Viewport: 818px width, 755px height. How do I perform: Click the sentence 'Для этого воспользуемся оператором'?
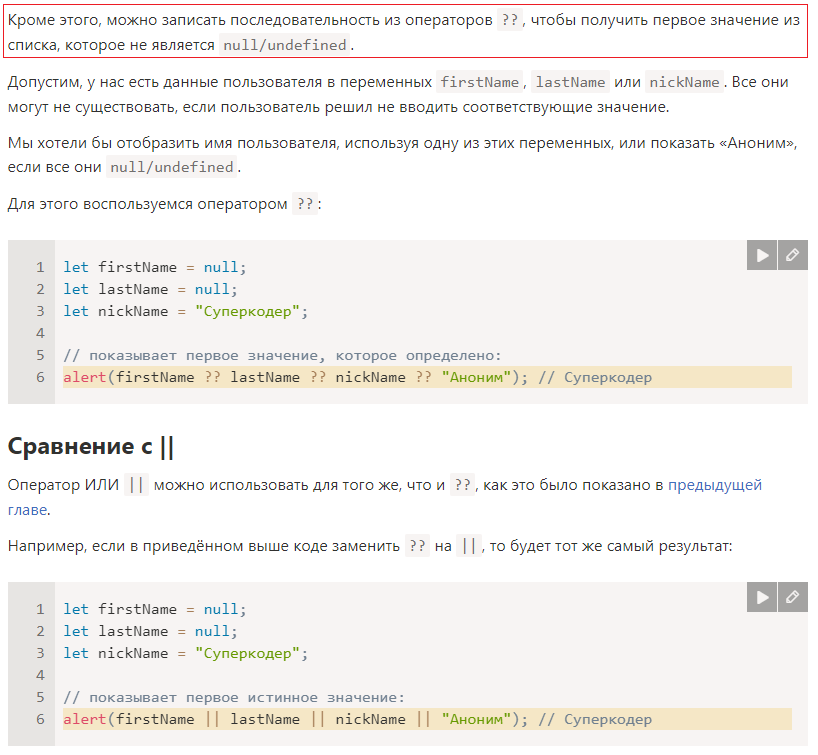point(148,204)
